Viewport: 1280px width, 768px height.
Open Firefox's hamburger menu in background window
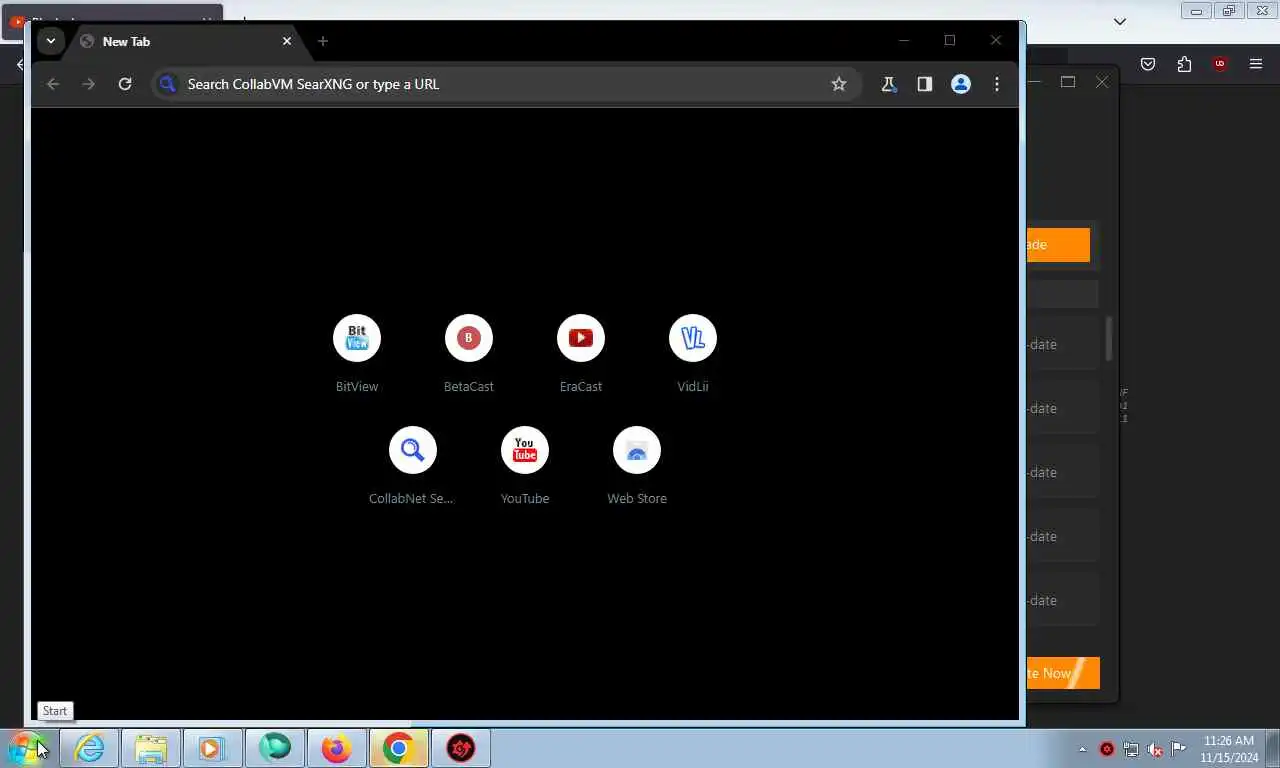click(x=1256, y=64)
